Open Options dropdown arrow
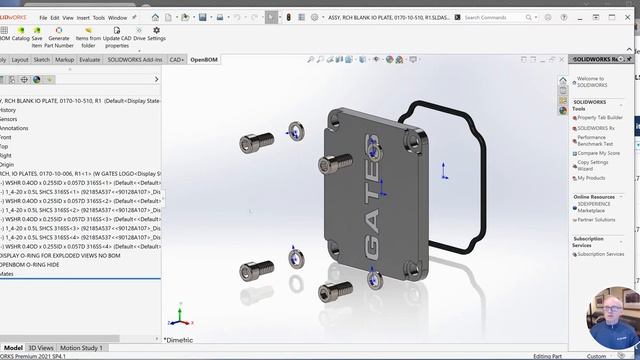The width and height of the screenshot is (640, 360). (x=323, y=18)
